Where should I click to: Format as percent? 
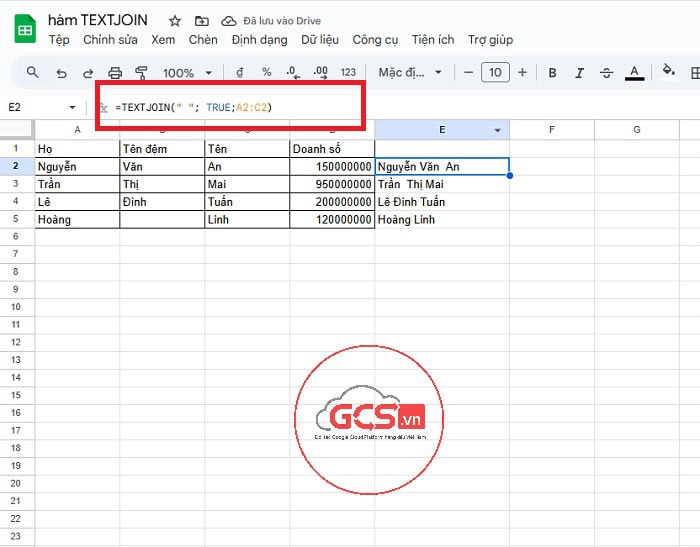[x=266, y=72]
